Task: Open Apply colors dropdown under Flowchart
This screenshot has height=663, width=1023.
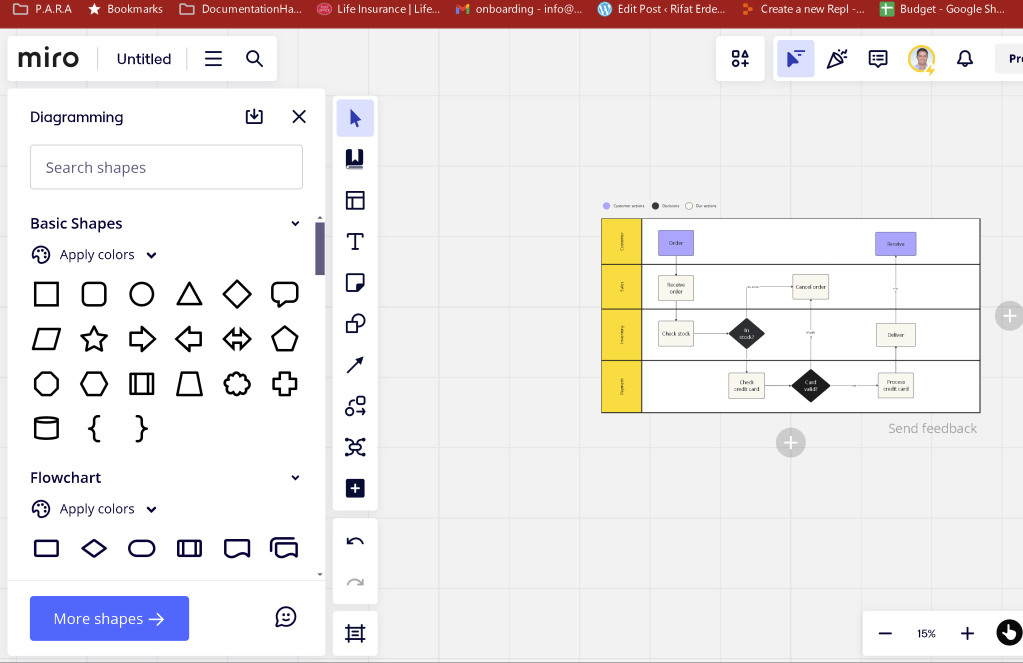Action: pyautogui.click(x=95, y=509)
